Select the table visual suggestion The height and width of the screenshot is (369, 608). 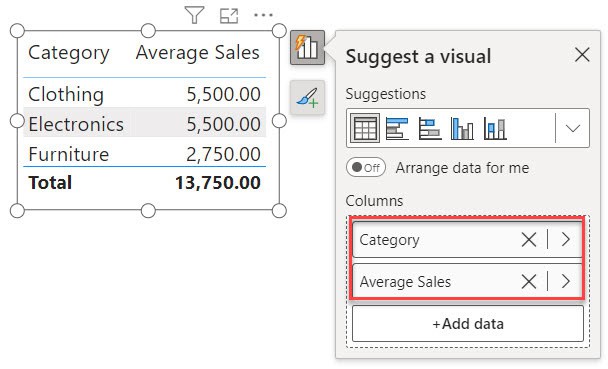point(364,128)
